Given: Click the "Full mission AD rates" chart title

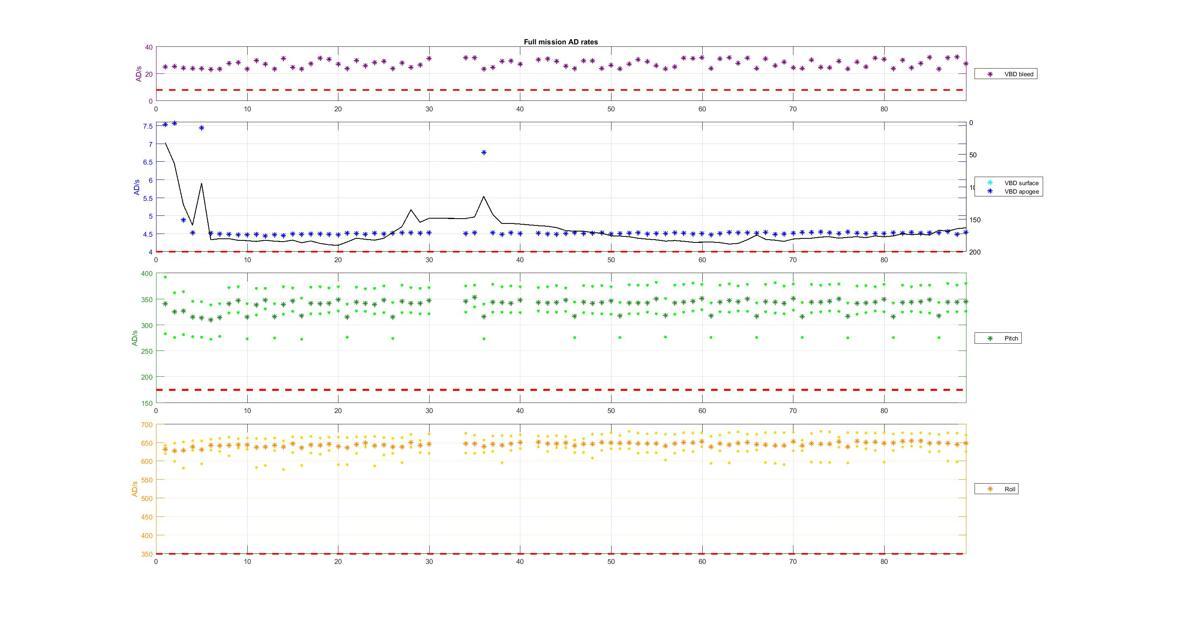Looking at the screenshot, I should click(x=561, y=42).
